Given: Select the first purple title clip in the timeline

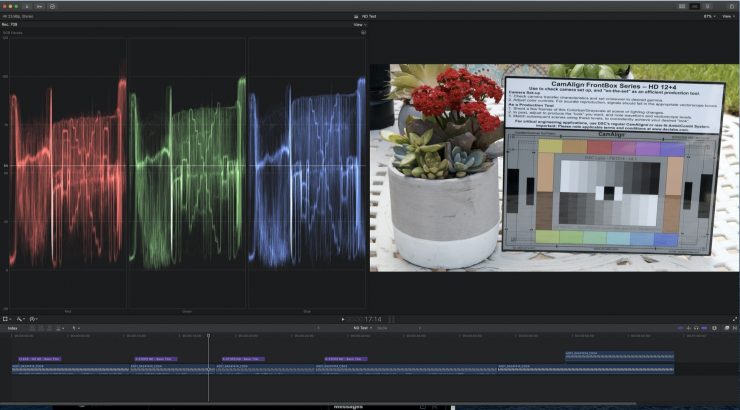Looking at the screenshot, I should coord(38,358).
